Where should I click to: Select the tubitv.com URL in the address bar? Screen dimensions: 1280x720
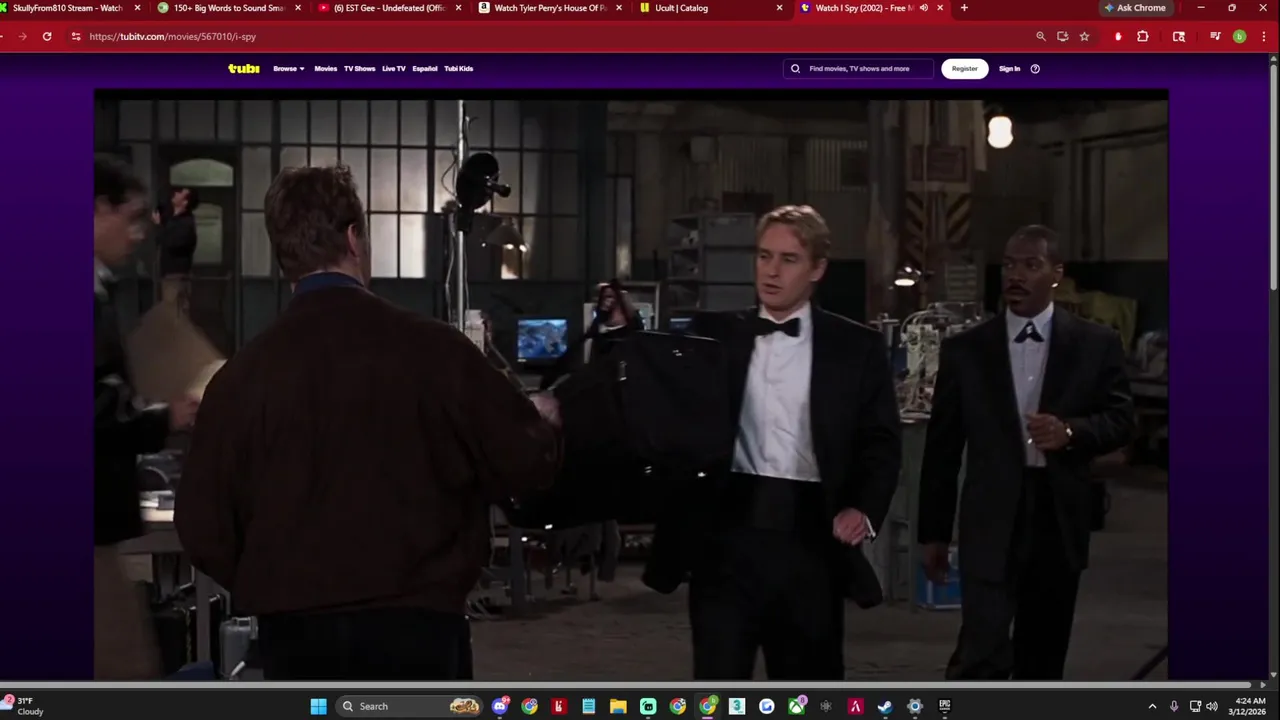172,36
